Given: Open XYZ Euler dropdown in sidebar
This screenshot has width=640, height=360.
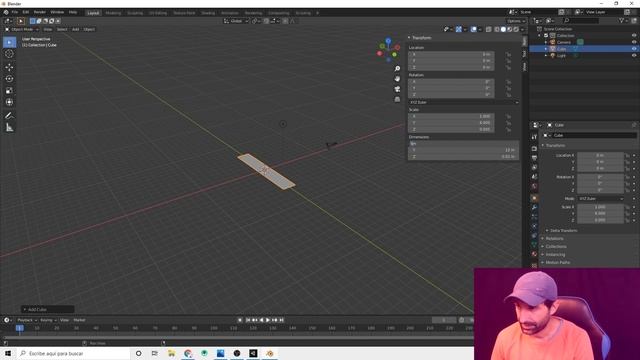Looking at the screenshot, I should [x=464, y=102].
